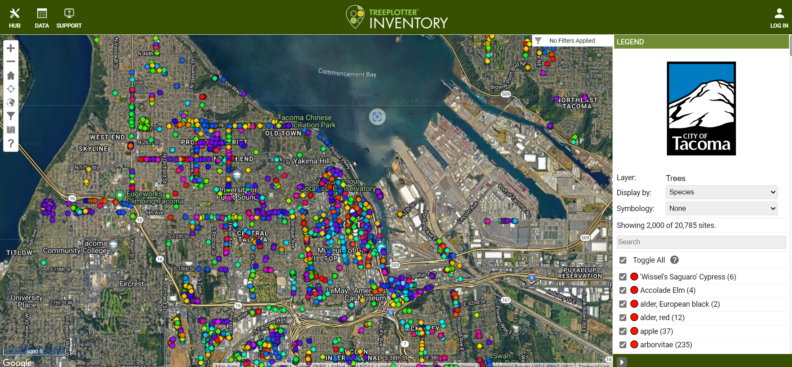Screen dimensions: 792x367
Task: Expand the bottom panel play arrow
Action: coord(622,361)
